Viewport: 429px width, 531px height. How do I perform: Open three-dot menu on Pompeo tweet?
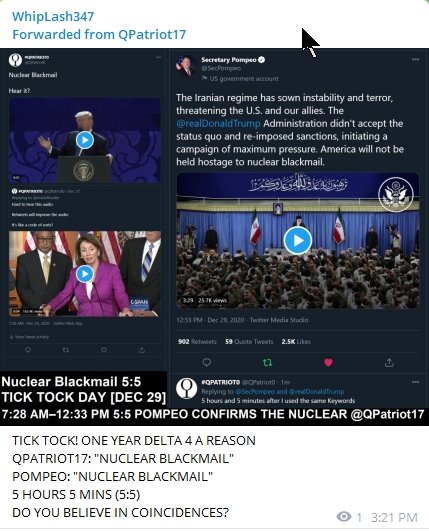415,59
